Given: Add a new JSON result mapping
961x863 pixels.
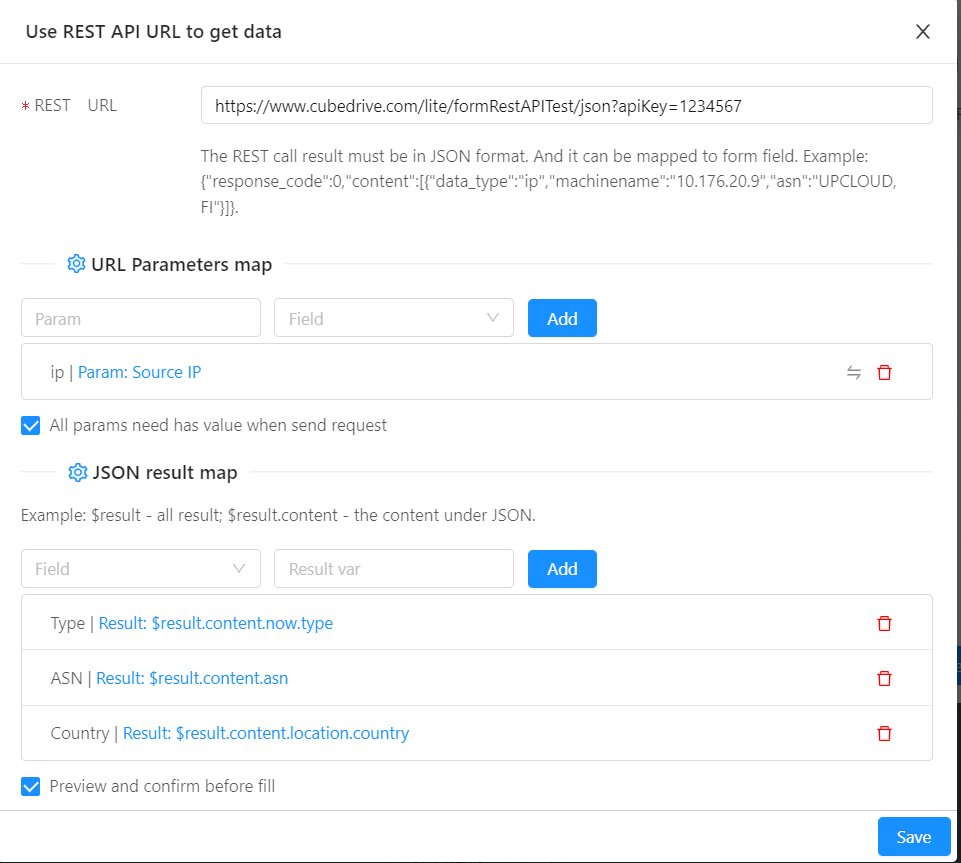Looking at the screenshot, I should click(x=562, y=569).
